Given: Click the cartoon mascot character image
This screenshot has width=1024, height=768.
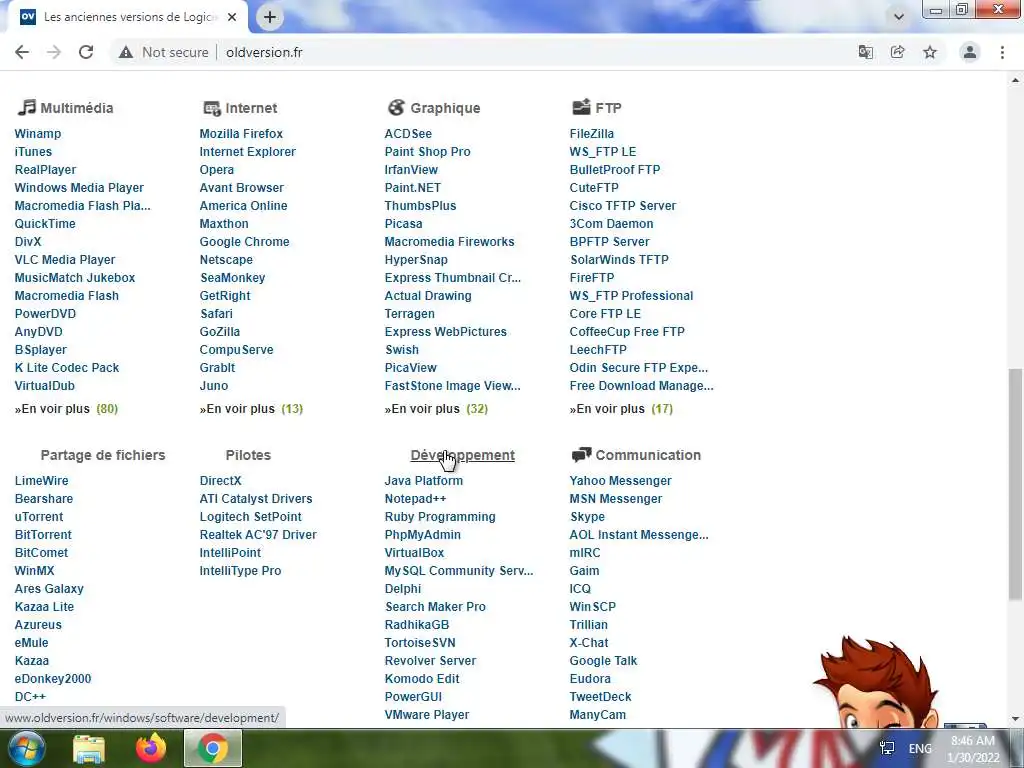Looking at the screenshot, I should click(x=876, y=683).
